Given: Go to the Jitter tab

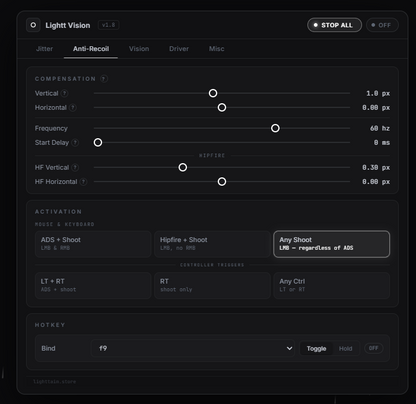Looking at the screenshot, I should coord(44,49).
